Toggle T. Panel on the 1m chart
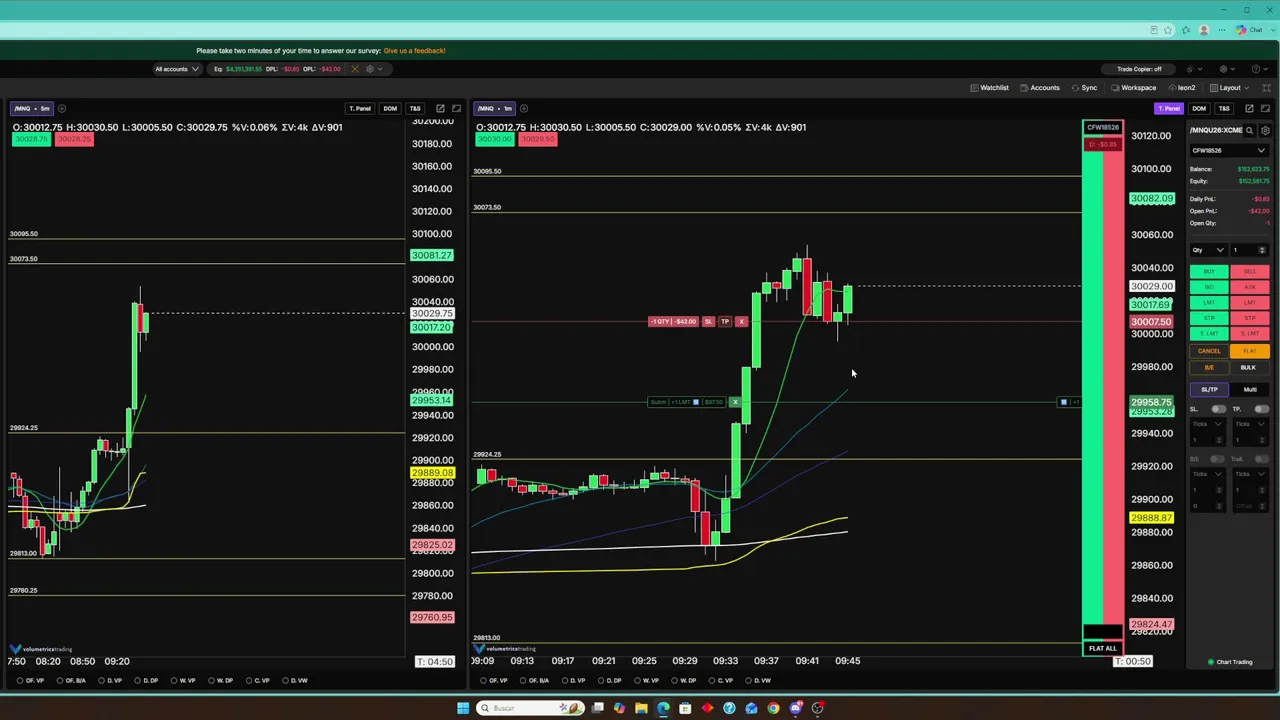The height and width of the screenshot is (720, 1280). [x=1168, y=108]
